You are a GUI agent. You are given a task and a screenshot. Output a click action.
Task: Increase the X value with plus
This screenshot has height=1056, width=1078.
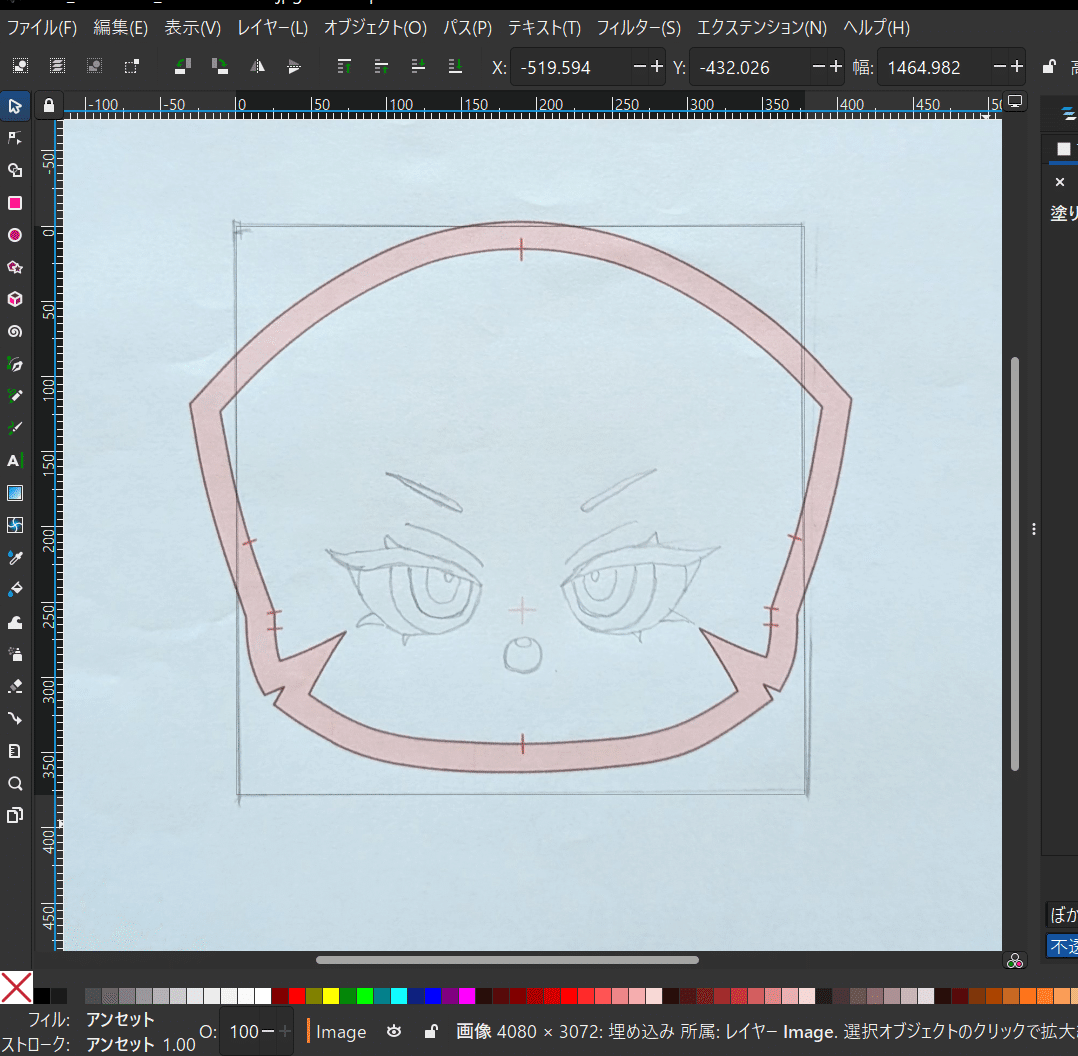tap(657, 67)
